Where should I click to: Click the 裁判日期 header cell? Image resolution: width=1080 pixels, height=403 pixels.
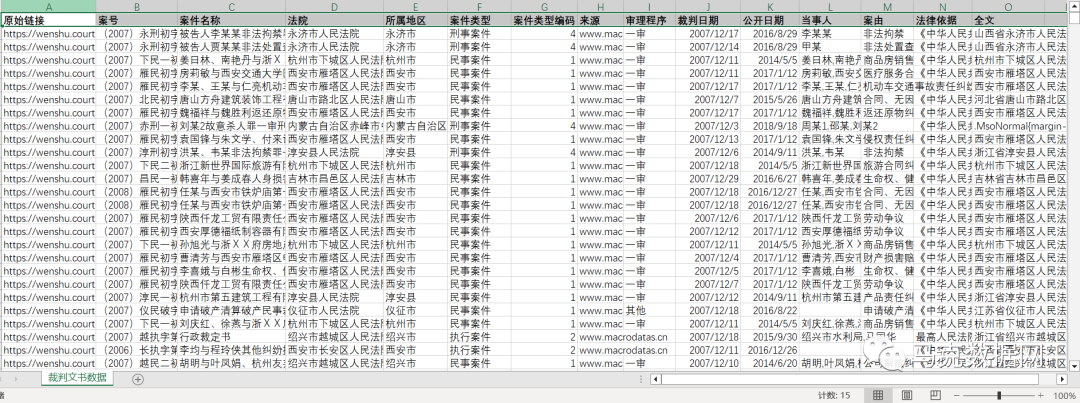tap(707, 20)
